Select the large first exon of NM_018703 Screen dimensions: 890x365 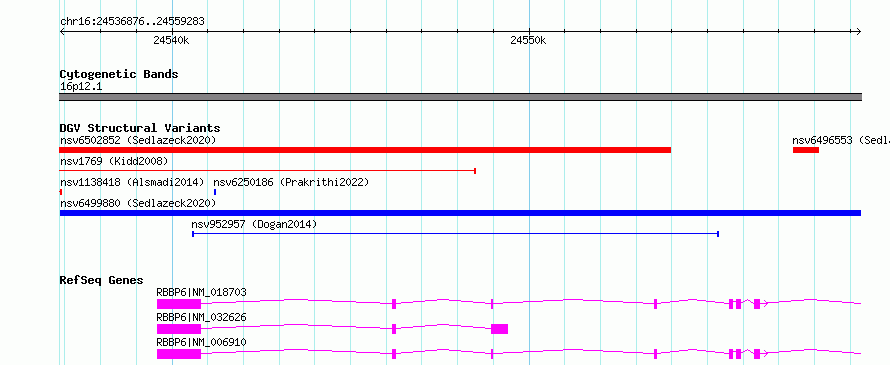coord(179,304)
